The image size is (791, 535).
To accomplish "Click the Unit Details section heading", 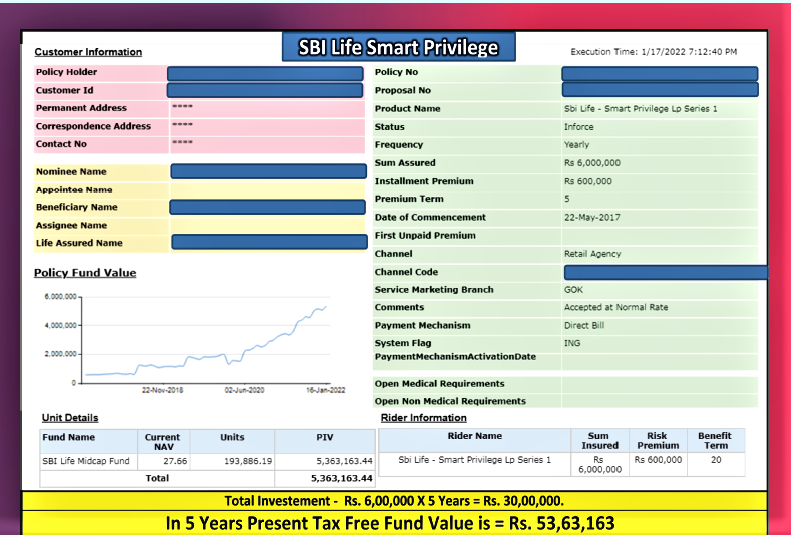I will [x=70, y=418].
